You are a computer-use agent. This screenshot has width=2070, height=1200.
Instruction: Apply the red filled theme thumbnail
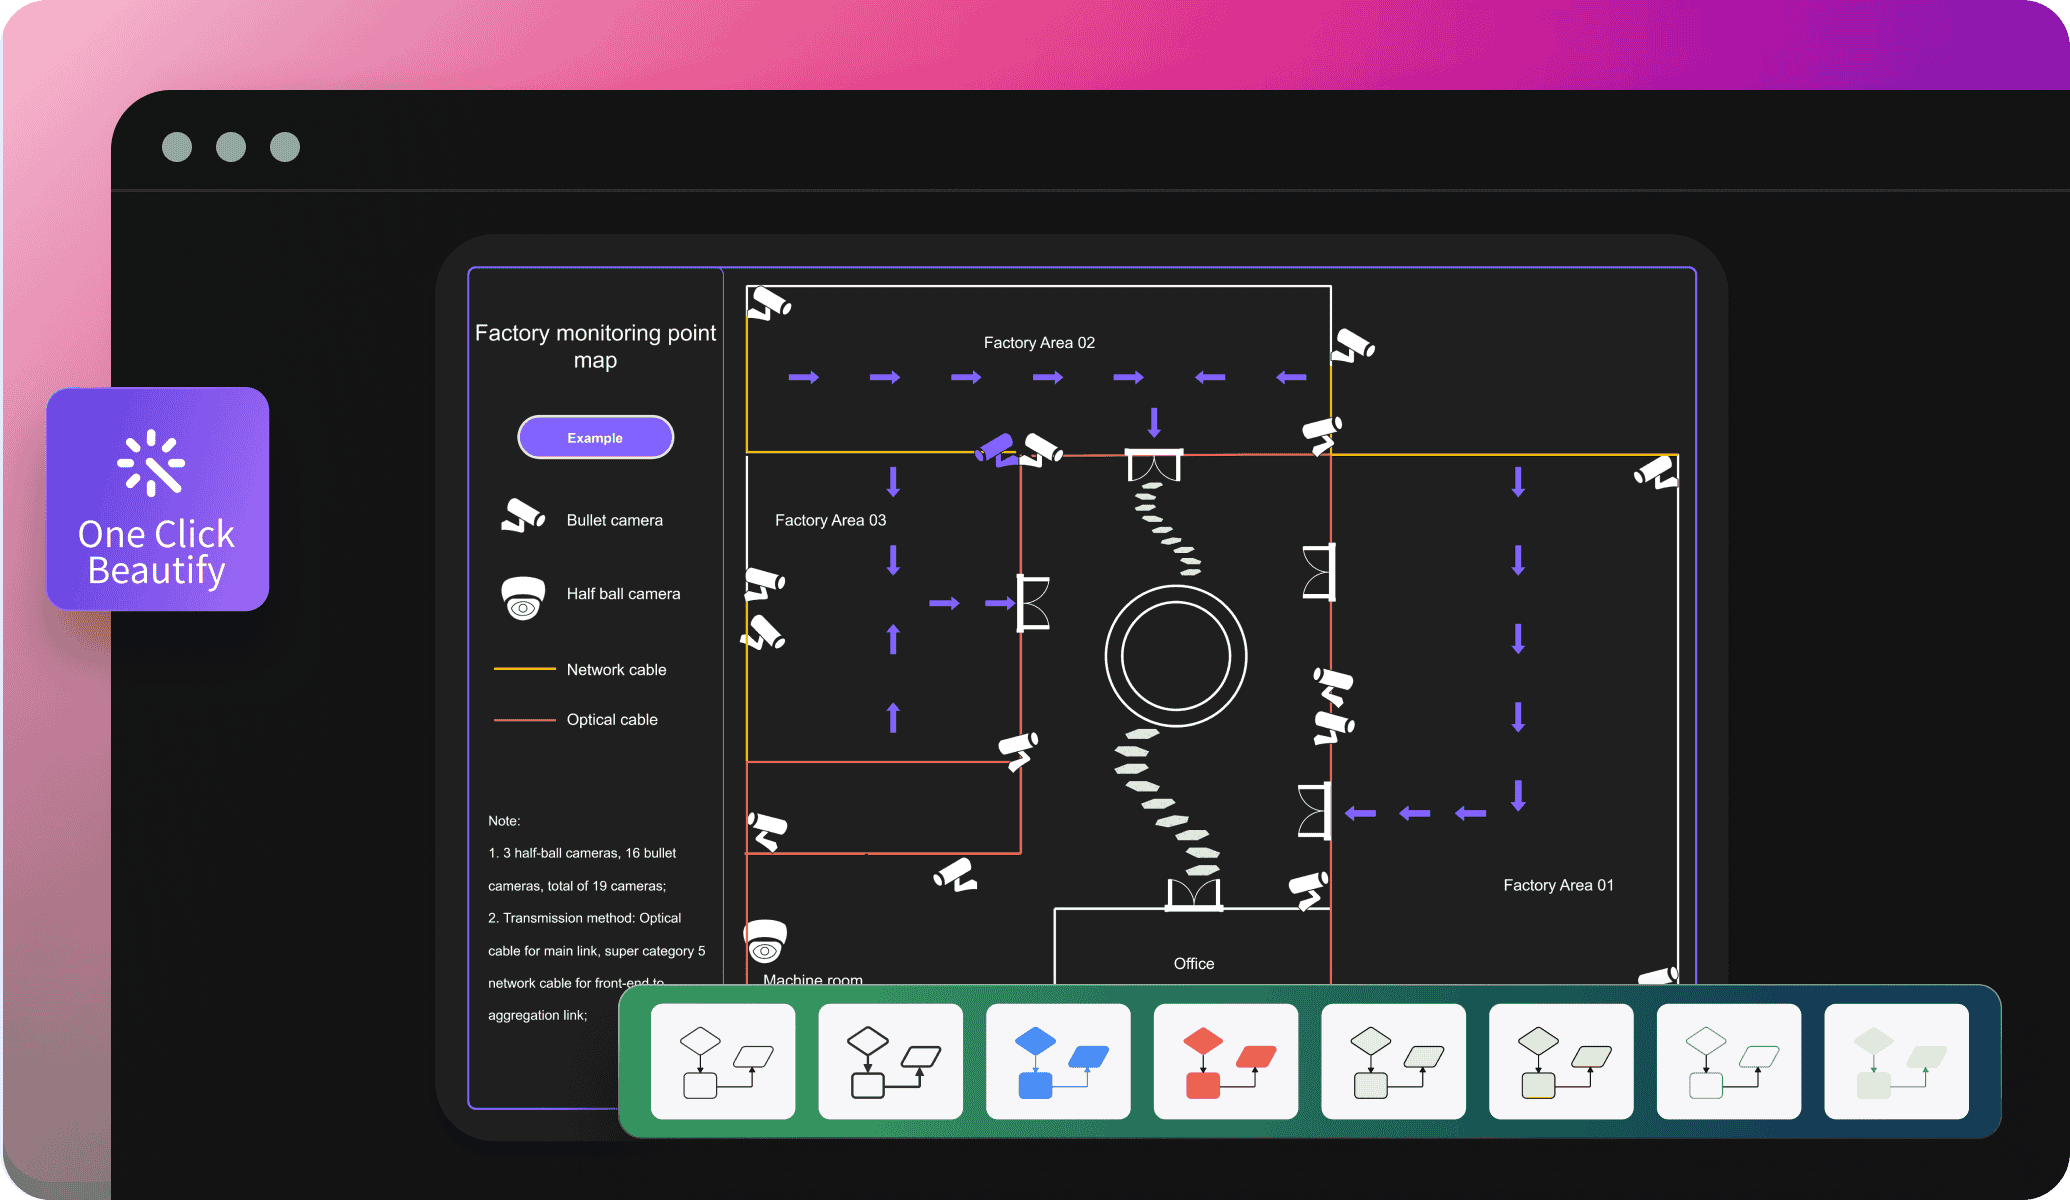coord(1226,1061)
